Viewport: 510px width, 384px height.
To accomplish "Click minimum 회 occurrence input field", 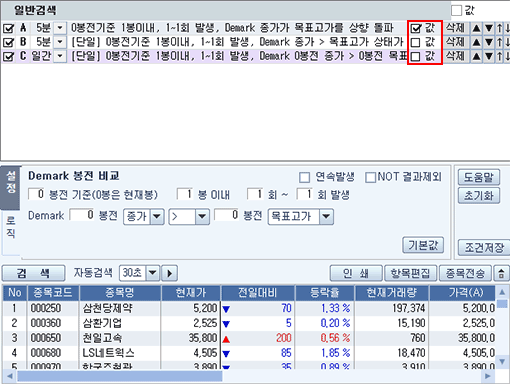I will click(x=255, y=194).
